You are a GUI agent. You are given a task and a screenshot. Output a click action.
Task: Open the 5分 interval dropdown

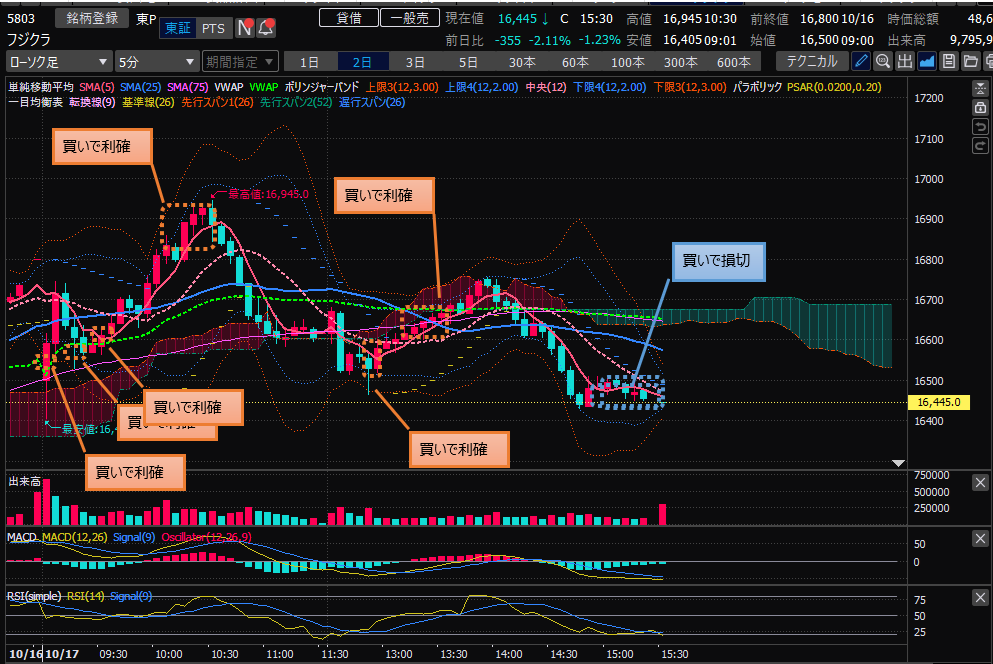[x=155, y=61]
